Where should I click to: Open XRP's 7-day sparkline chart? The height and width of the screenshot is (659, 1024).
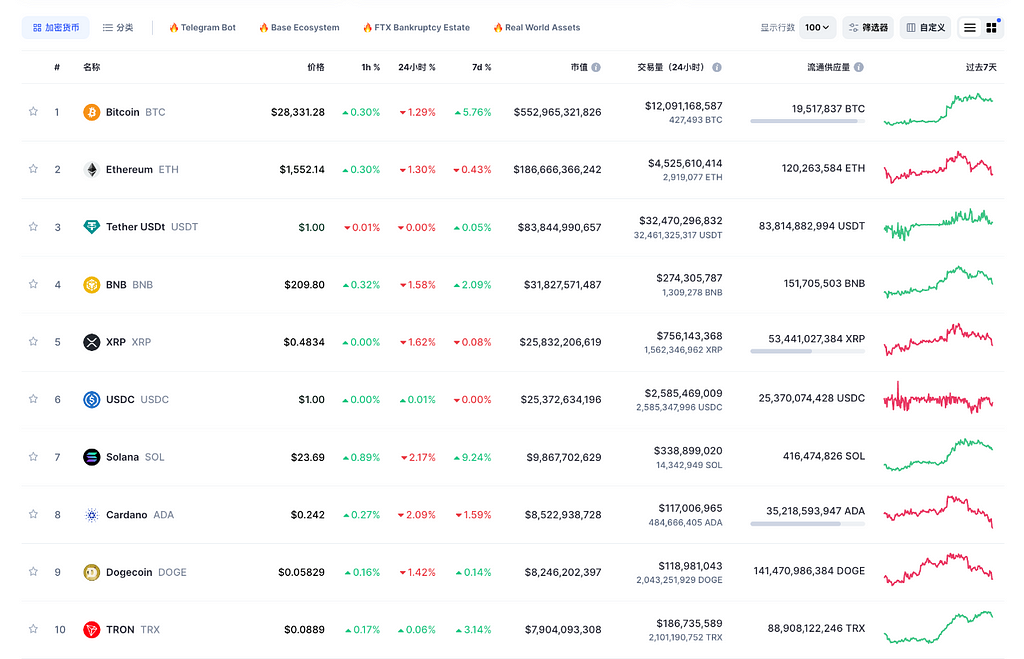click(x=938, y=340)
